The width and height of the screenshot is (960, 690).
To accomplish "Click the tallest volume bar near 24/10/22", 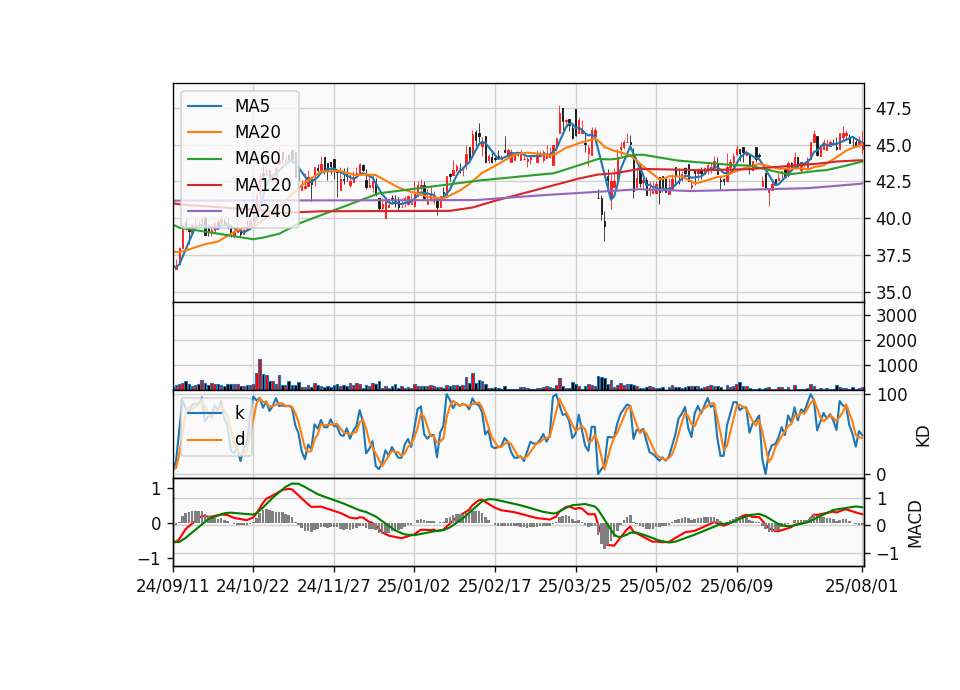I will (x=260, y=375).
